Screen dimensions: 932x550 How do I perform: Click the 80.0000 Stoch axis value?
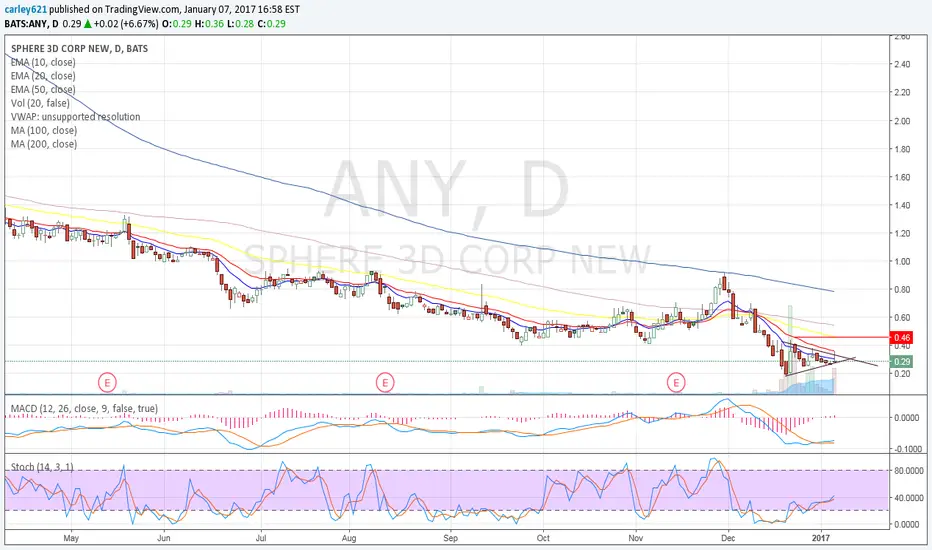(908, 471)
